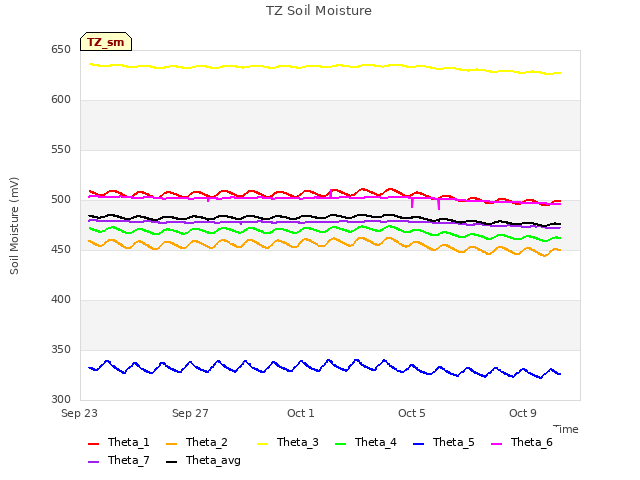
Task: Click the 450 y-axis tick label
Action: click(x=61, y=249)
